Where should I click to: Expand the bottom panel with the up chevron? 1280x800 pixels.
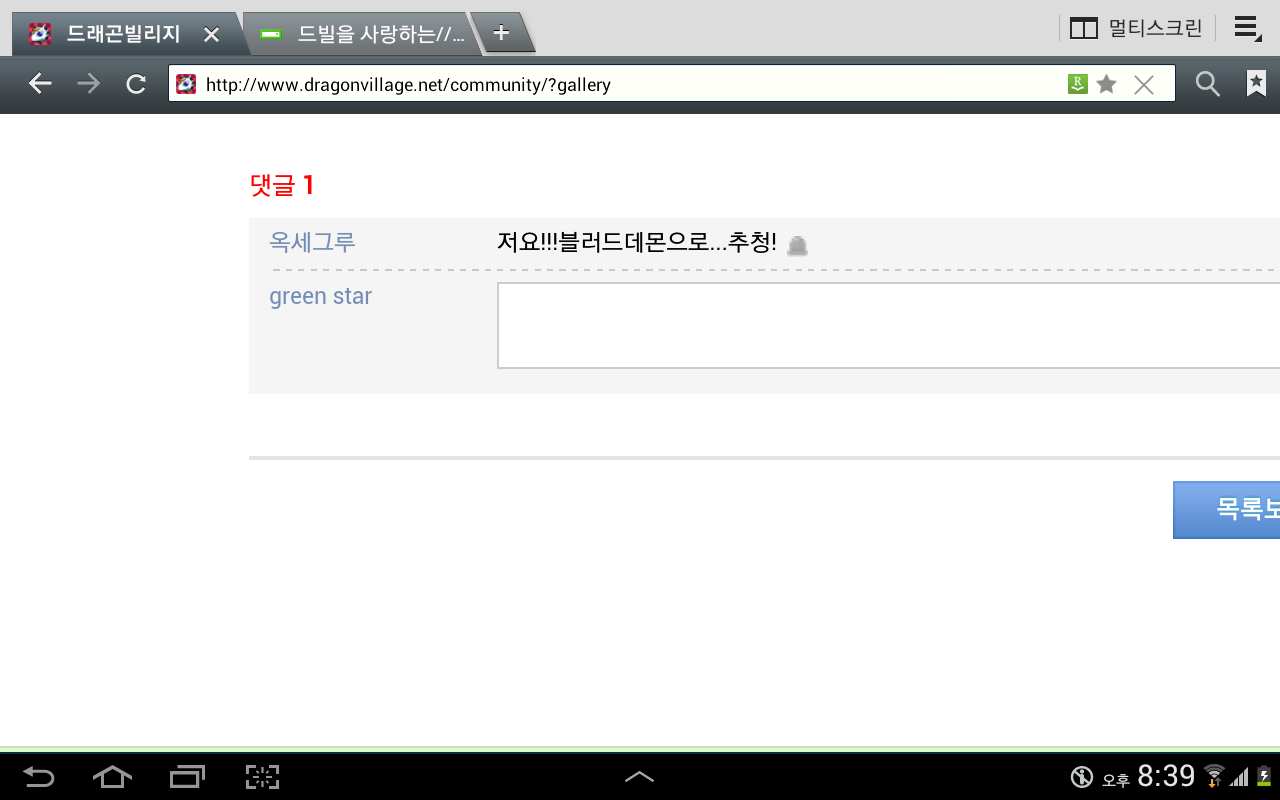click(639, 776)
